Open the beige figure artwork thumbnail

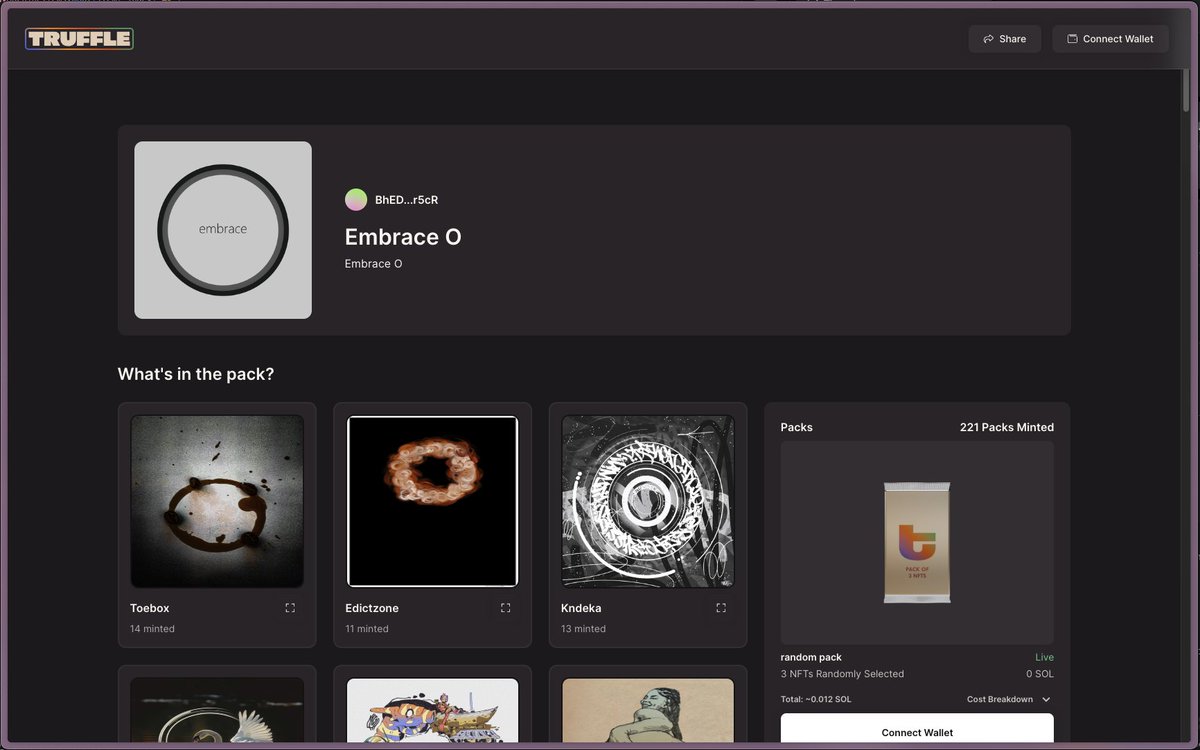pyautogui.click(x=648, y=710)
